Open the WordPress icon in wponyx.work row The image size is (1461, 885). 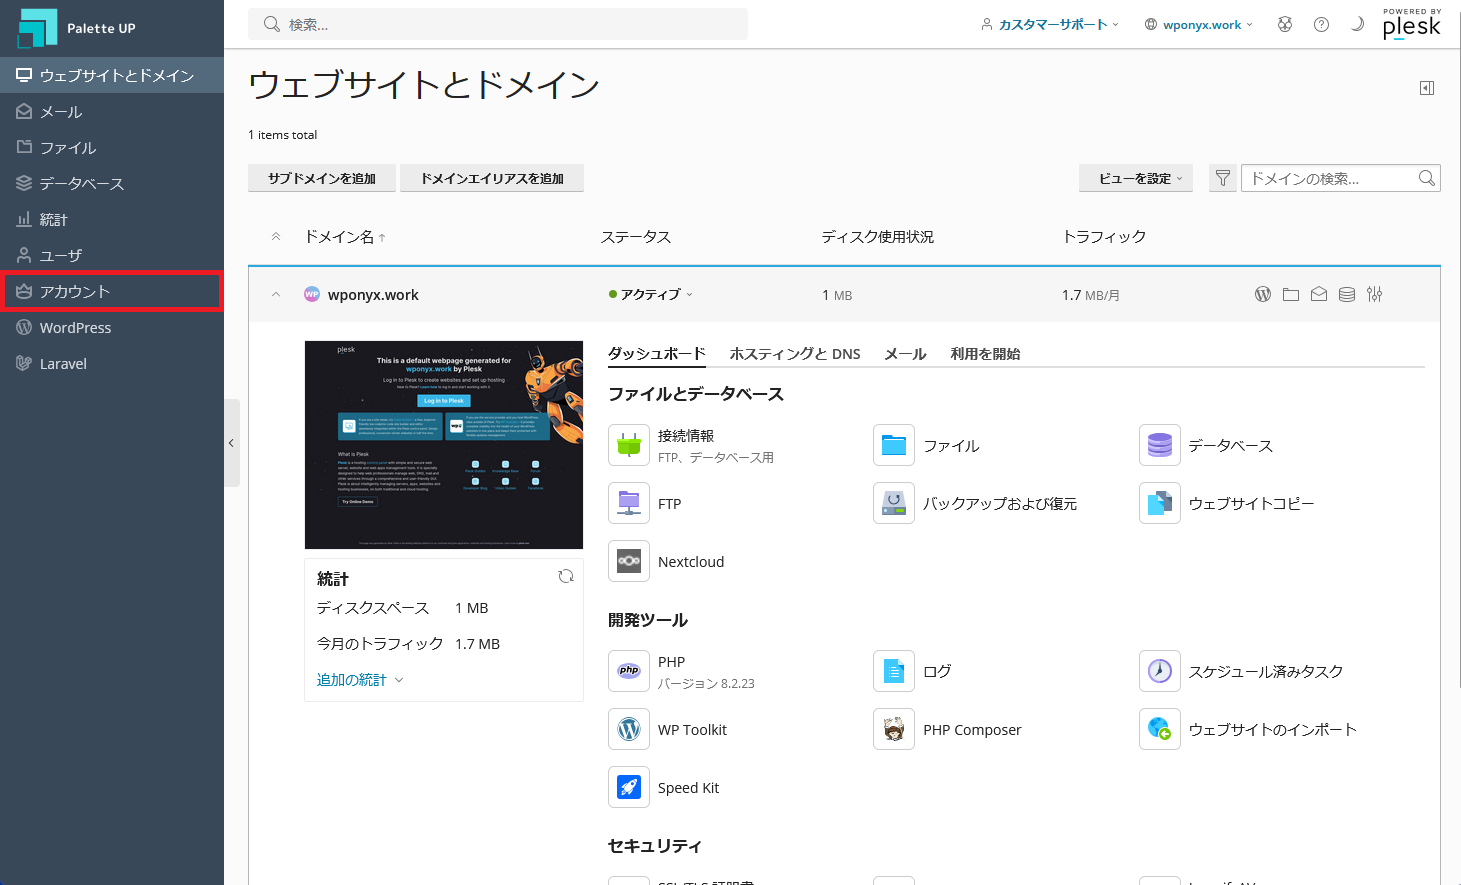(1263, 294)
